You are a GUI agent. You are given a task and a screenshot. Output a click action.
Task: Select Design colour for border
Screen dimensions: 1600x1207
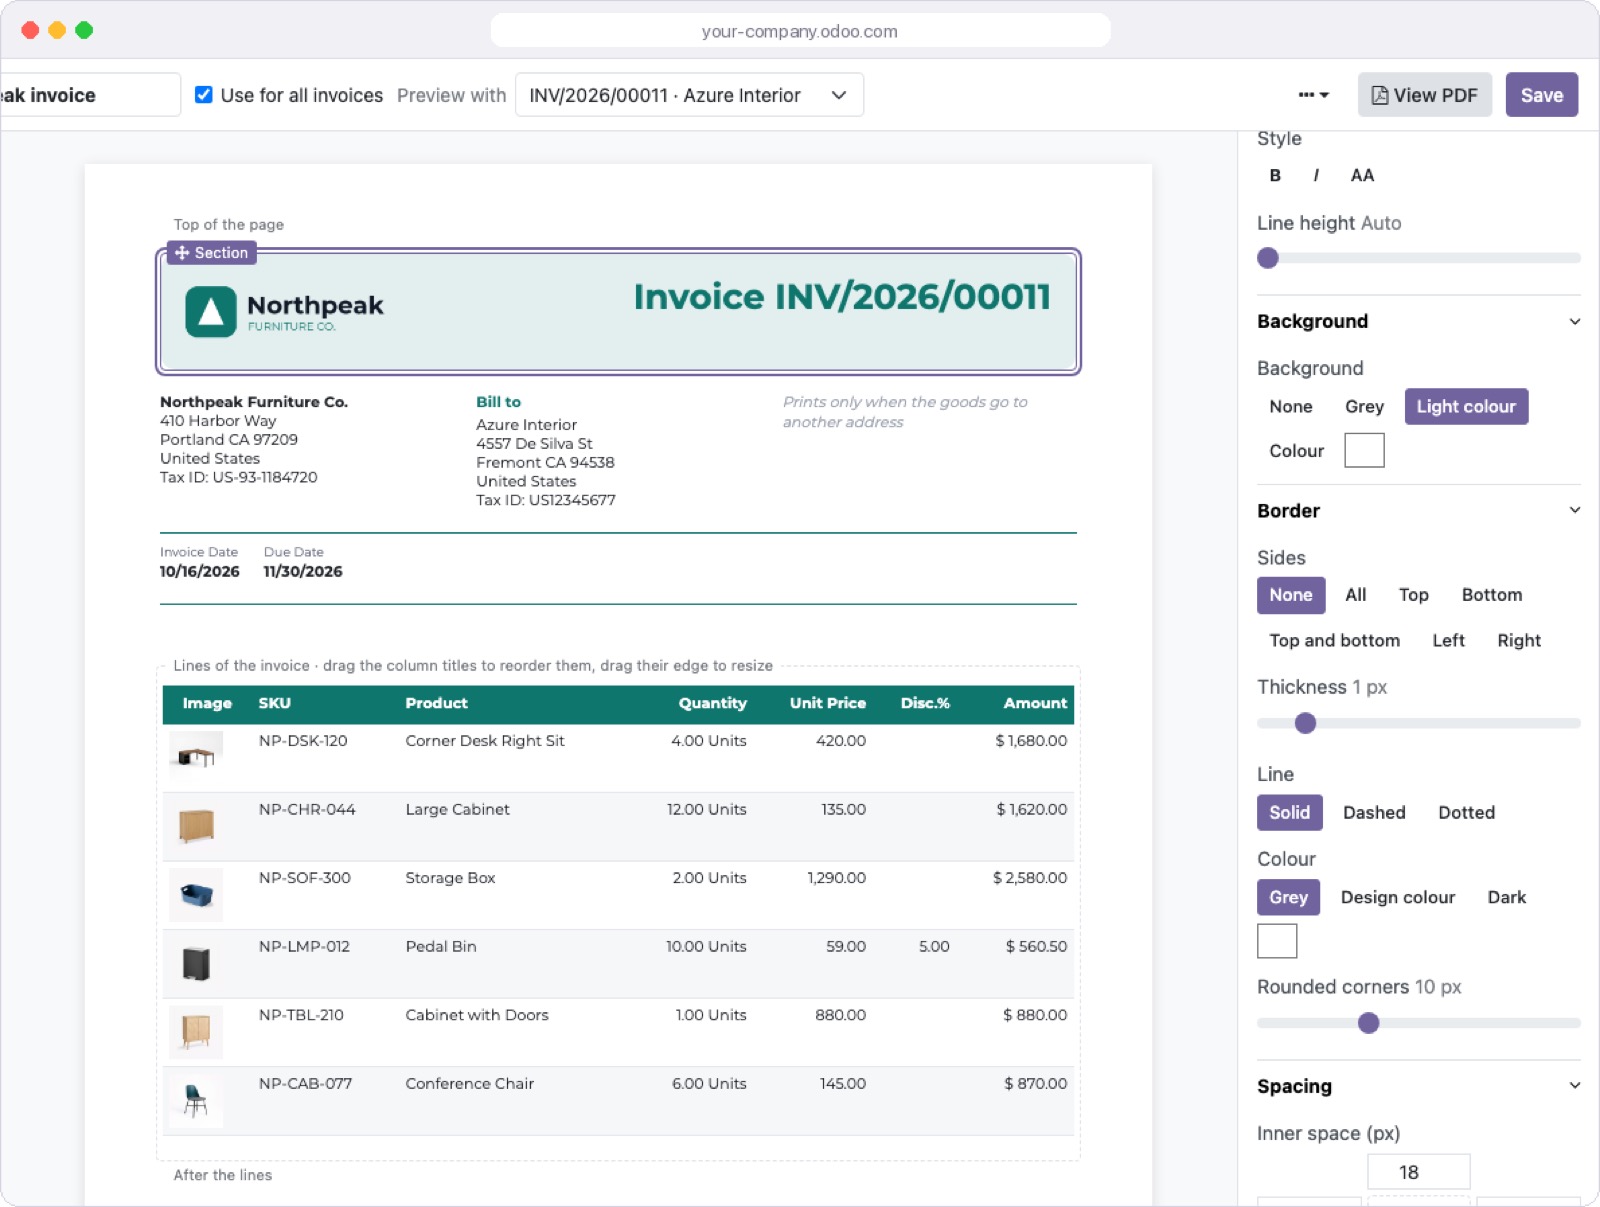tap(1397, 897)
